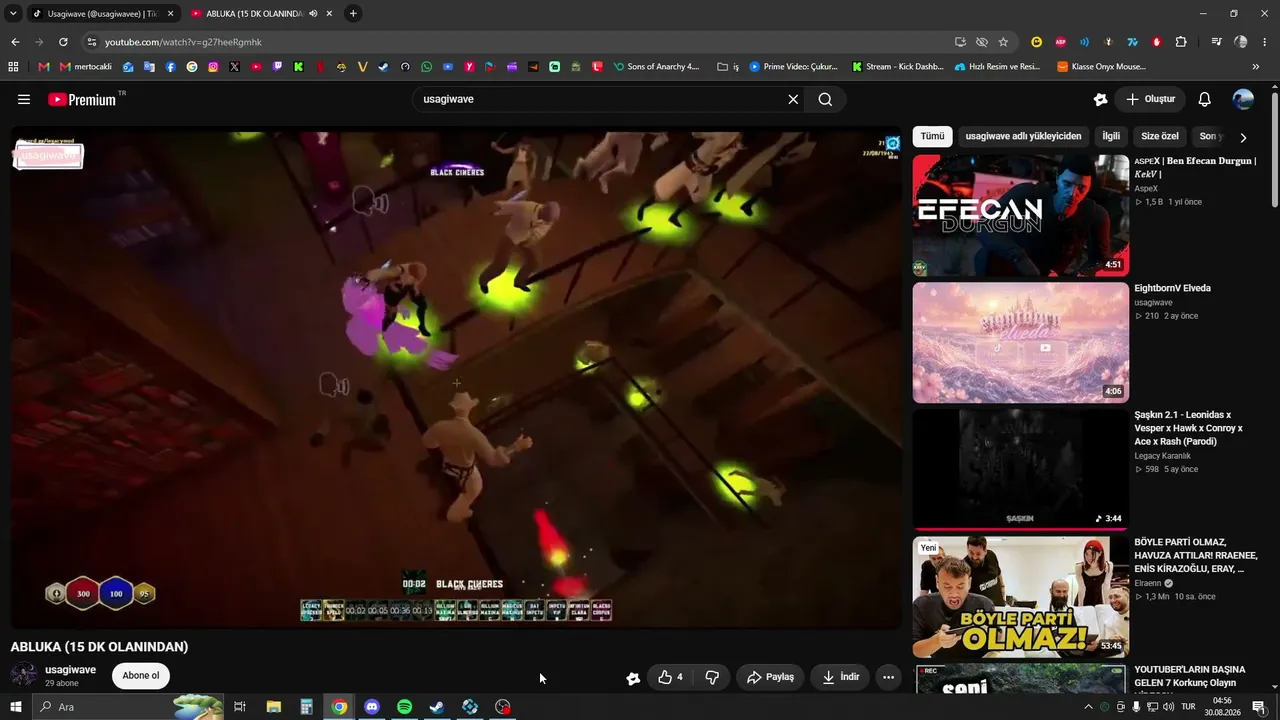1280x720 pixels.
Task: Close the ABLUKA YouTube tab
Action: click(x=329, y=14)
